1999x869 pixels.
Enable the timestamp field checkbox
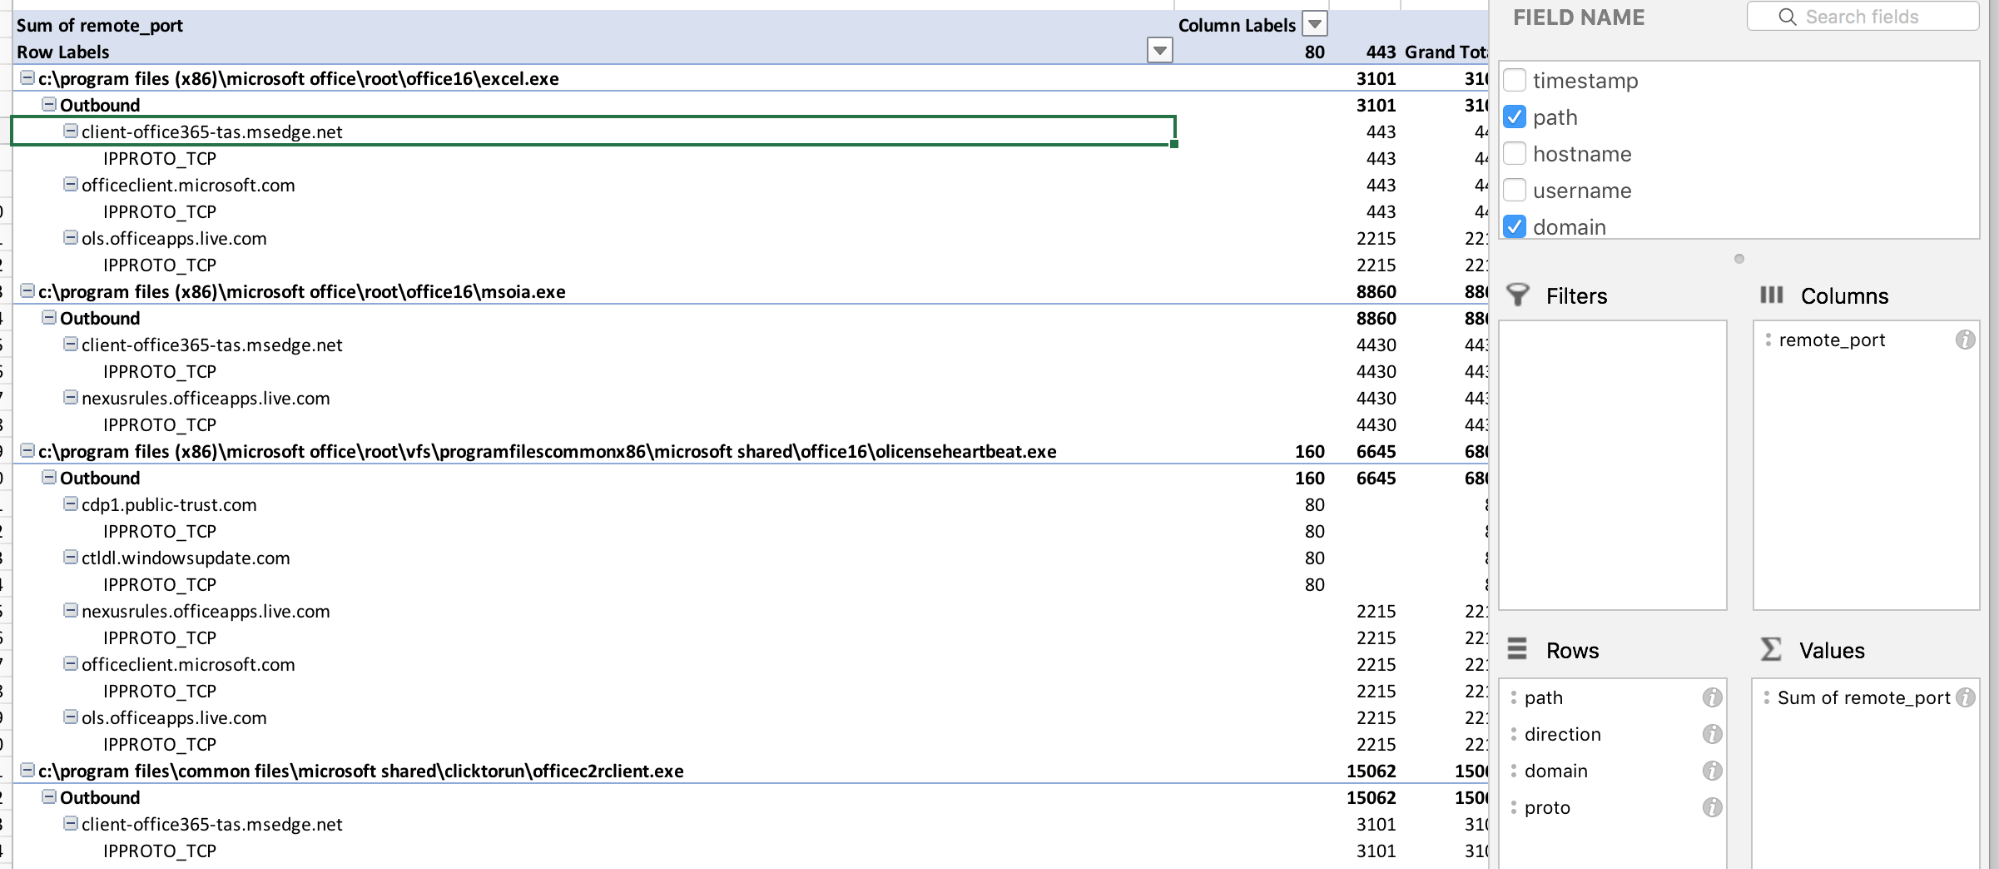[x=1515, y=80]
